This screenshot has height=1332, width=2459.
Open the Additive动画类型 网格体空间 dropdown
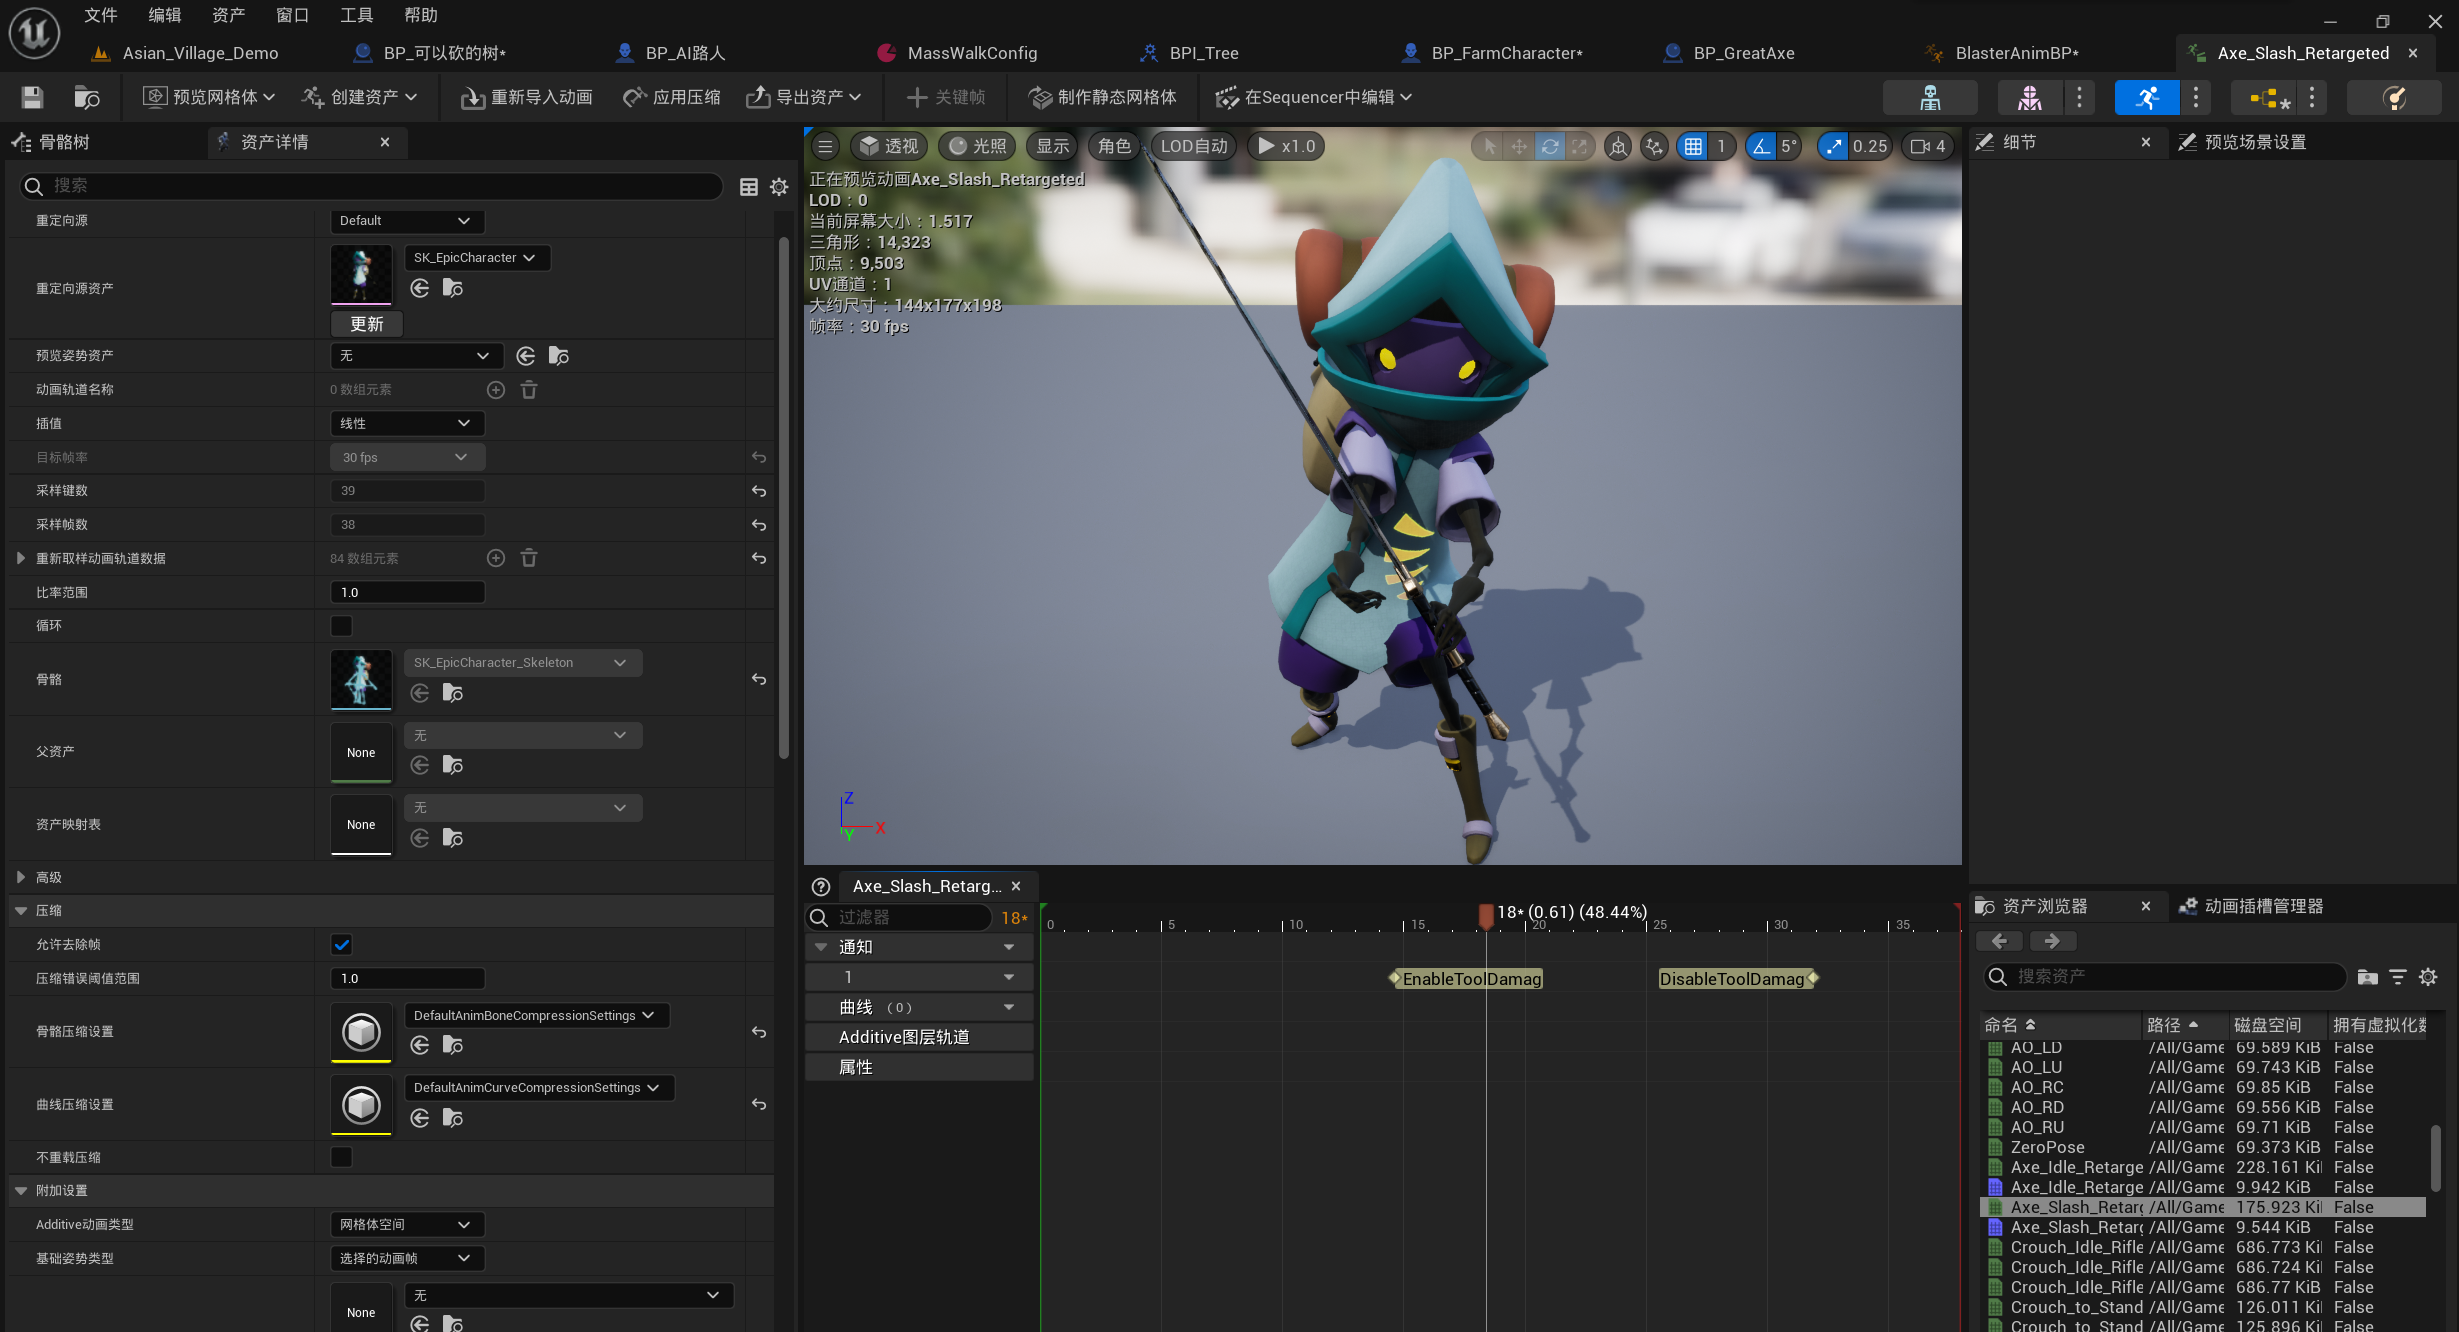click(x=407, y=1225)
